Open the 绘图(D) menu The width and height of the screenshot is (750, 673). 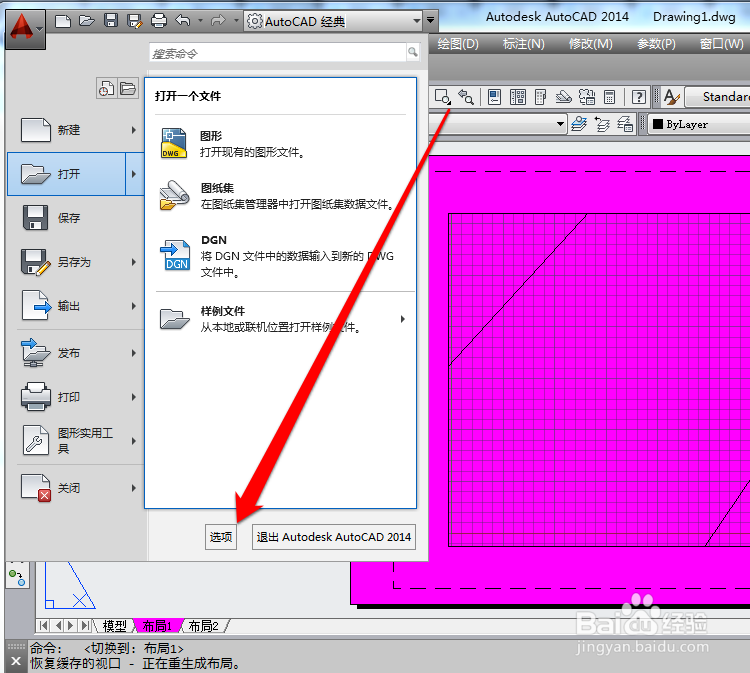(x=458, y=44)
